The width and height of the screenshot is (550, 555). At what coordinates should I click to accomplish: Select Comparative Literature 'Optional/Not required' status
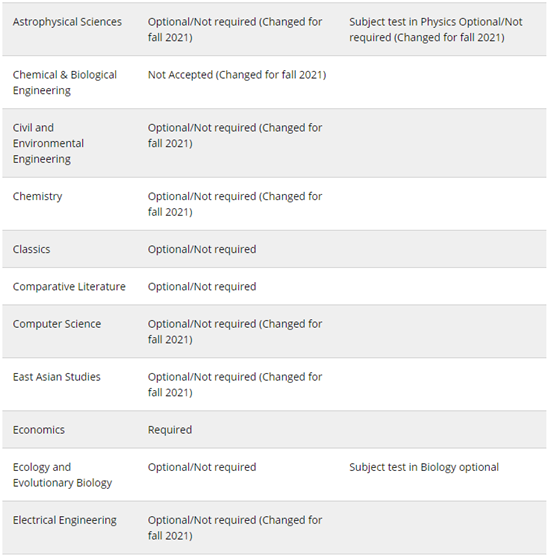tap(202, 287)
